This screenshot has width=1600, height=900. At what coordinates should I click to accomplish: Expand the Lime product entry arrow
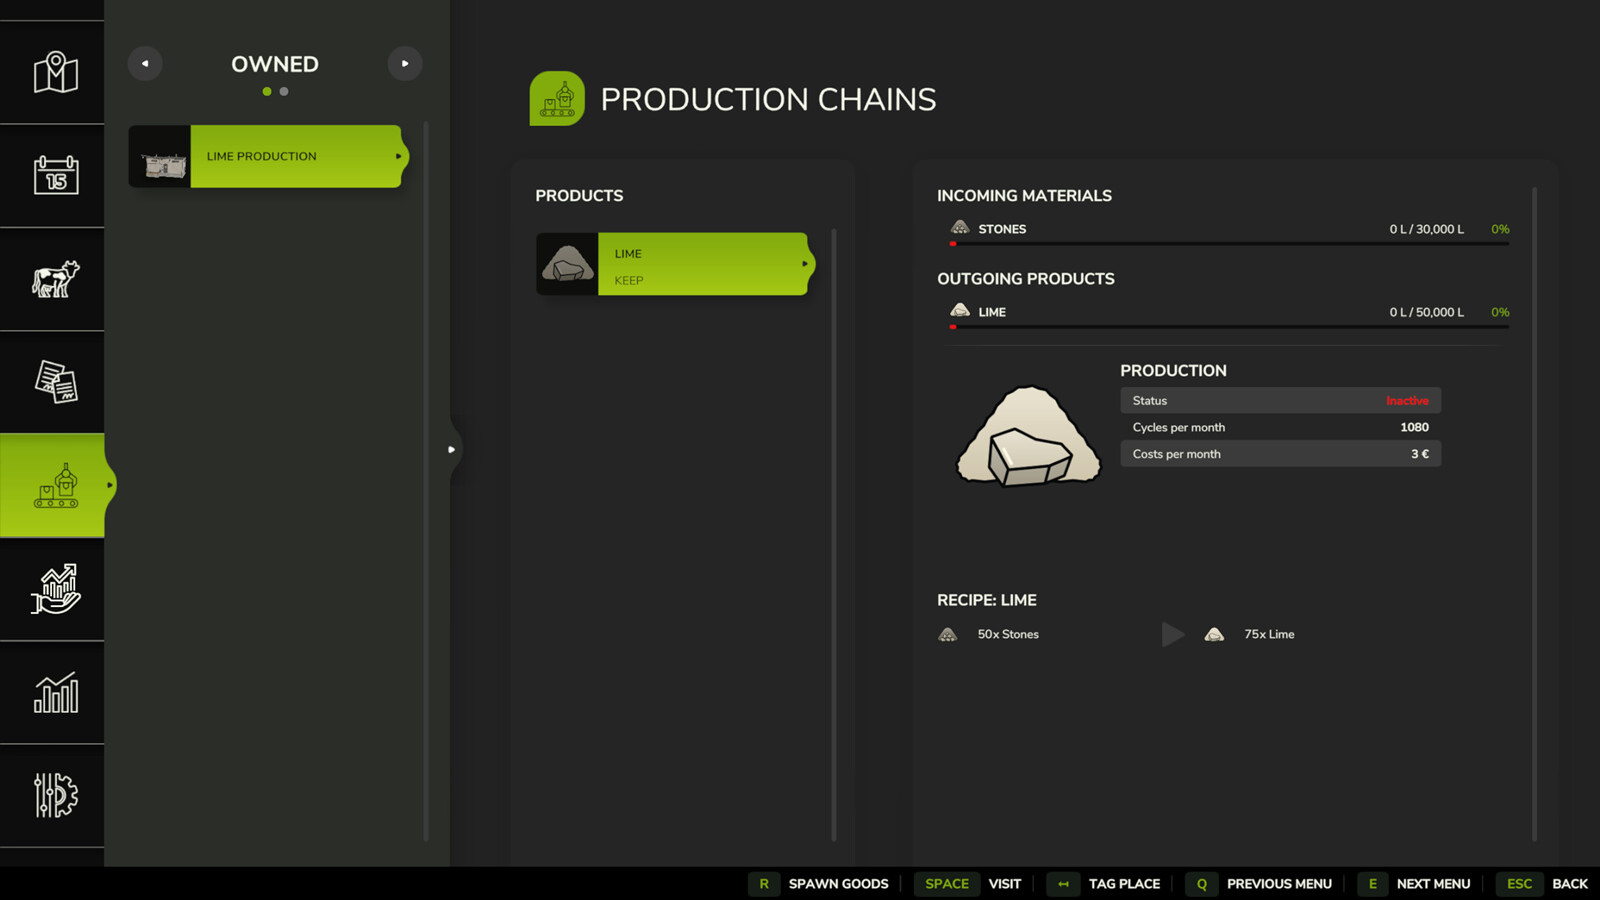pyautogui.click(x=803, y=264)
